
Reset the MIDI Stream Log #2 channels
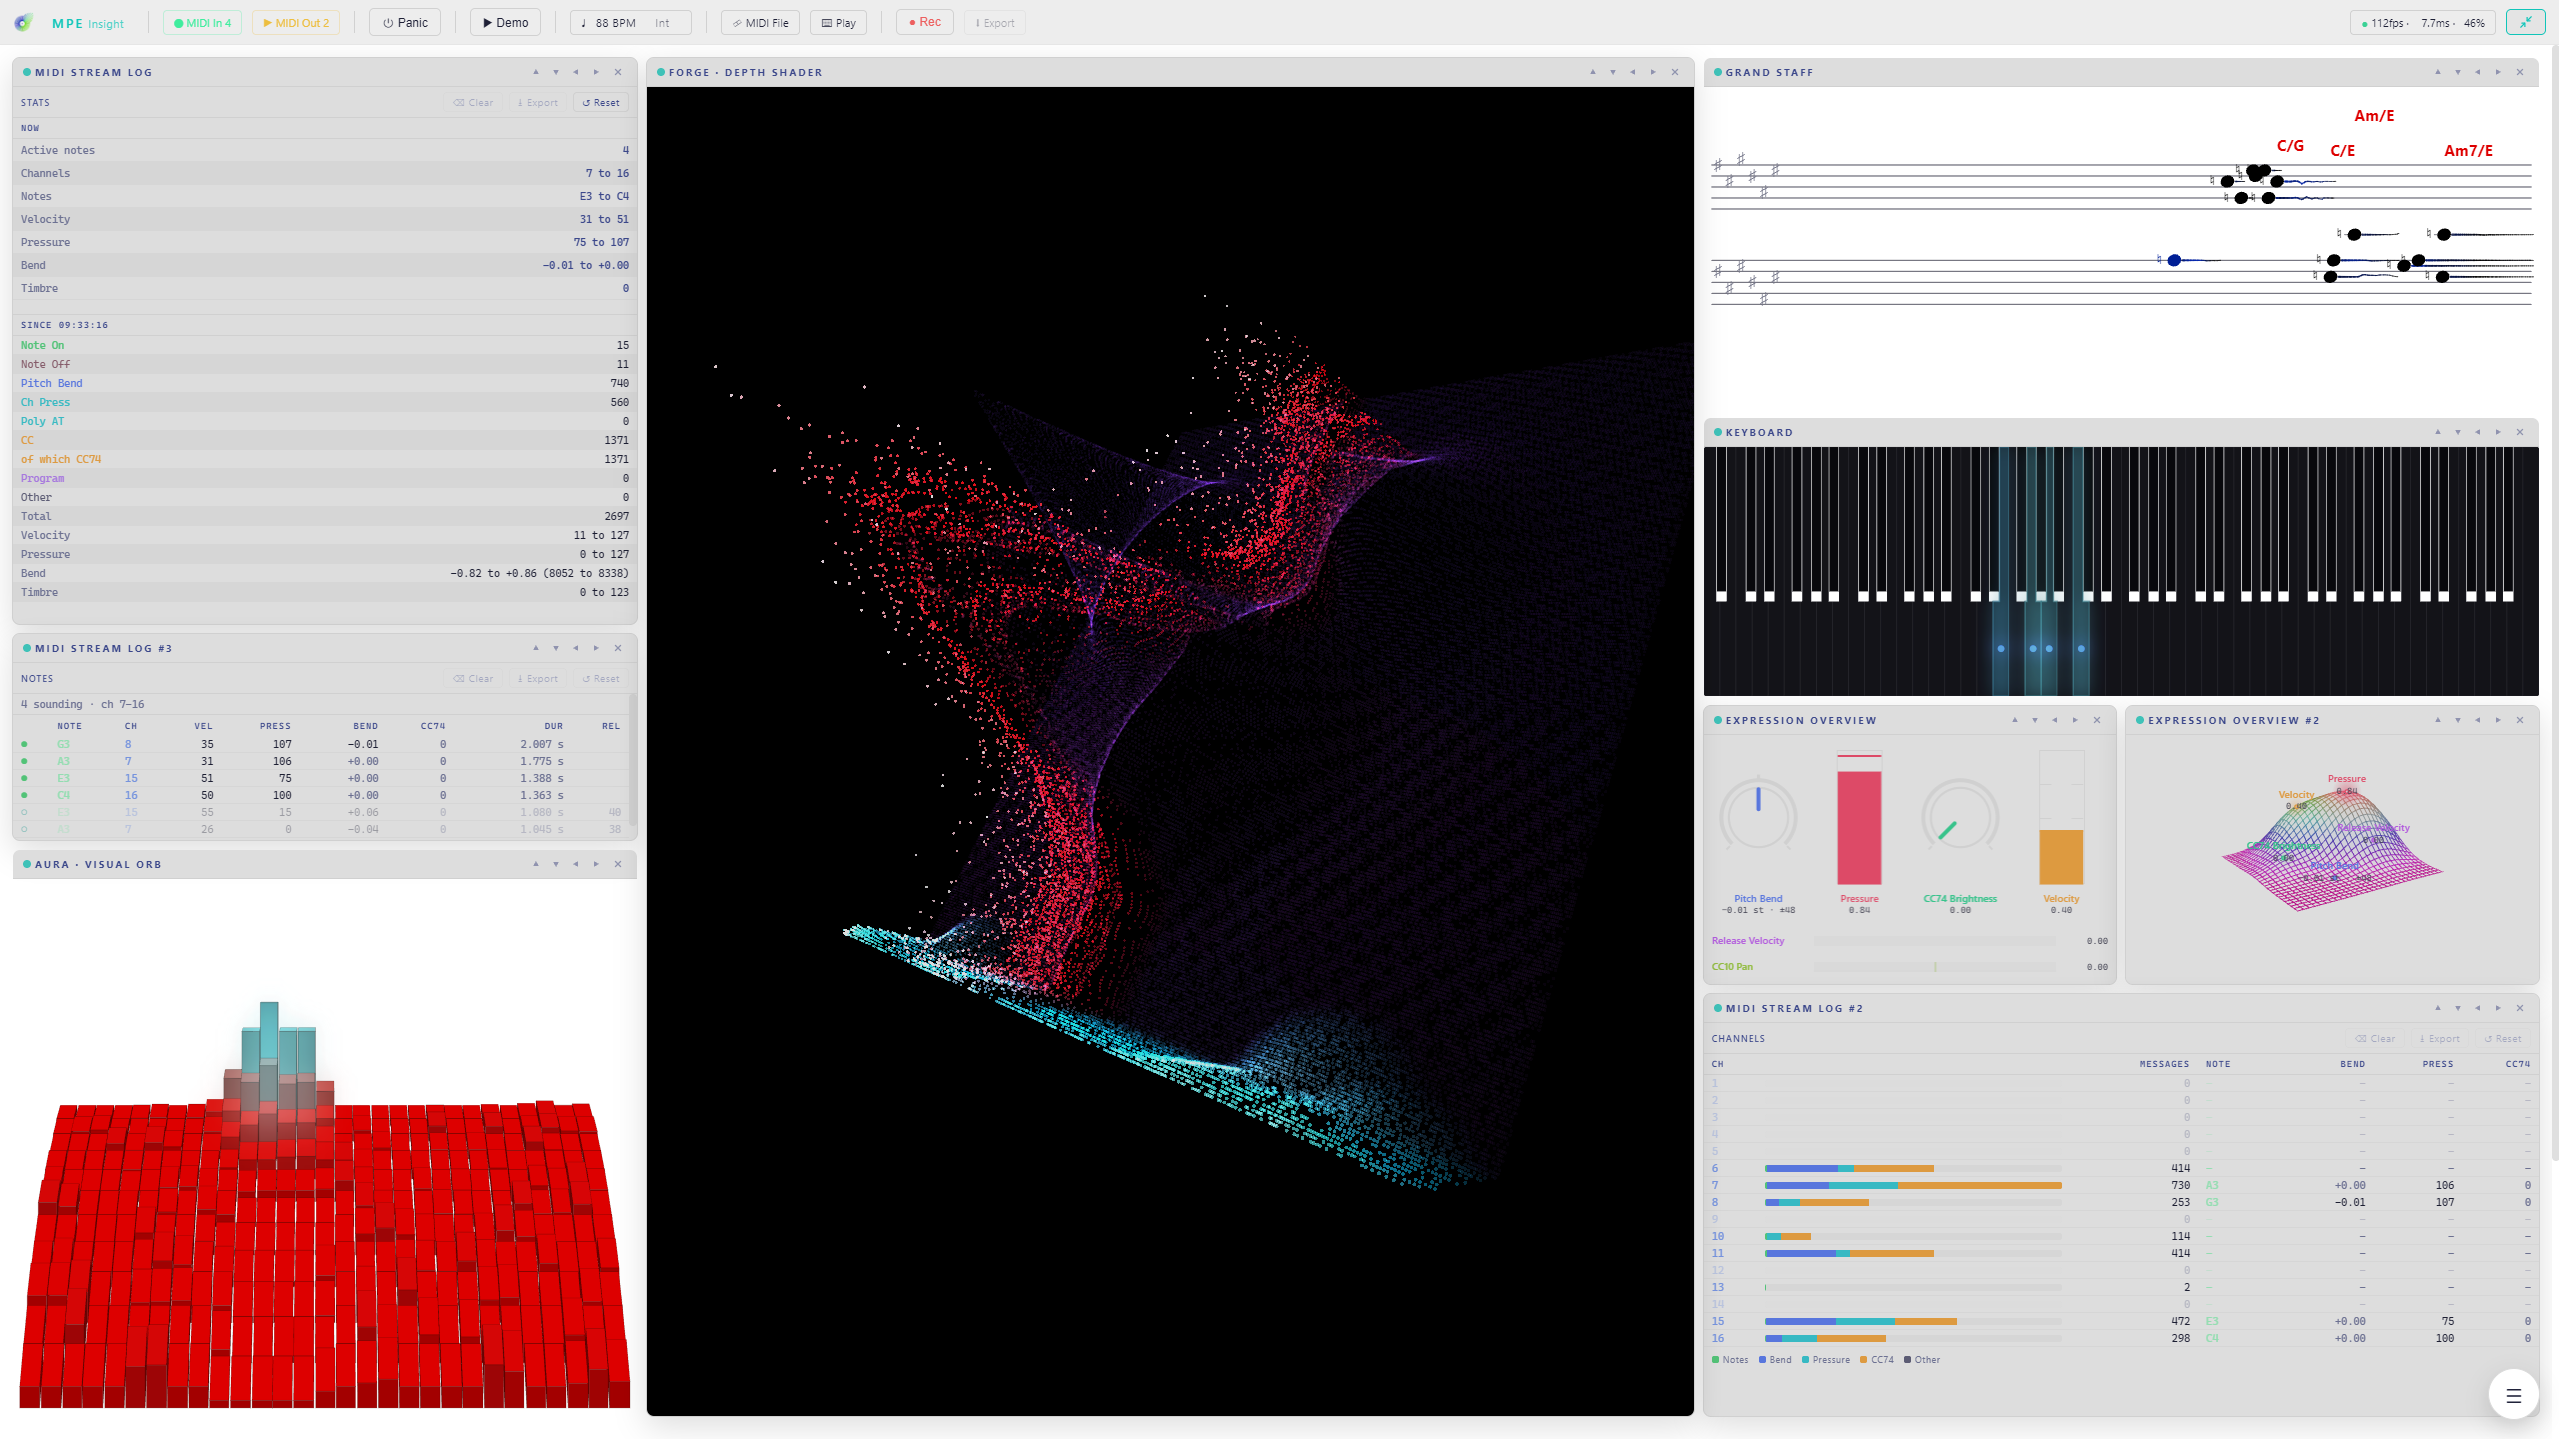click(x=2503, y=1038)
